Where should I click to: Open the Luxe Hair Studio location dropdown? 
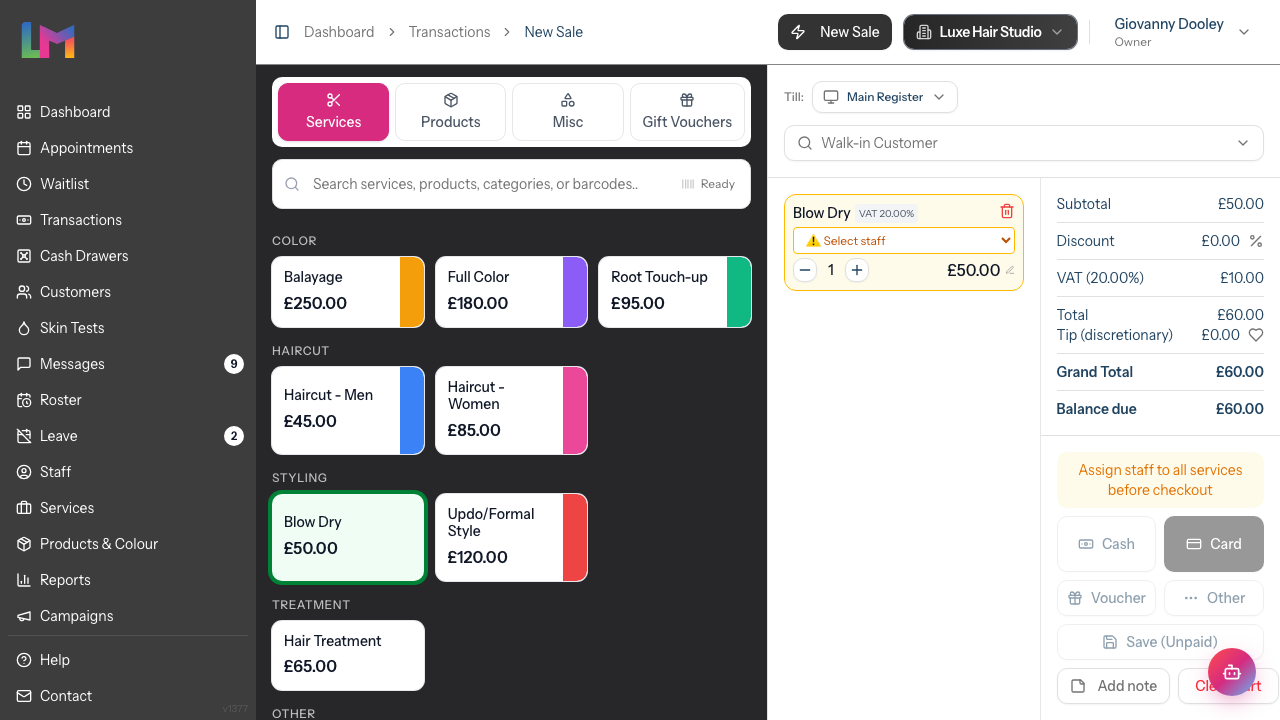pyautogui.click(x=990, y=32)
